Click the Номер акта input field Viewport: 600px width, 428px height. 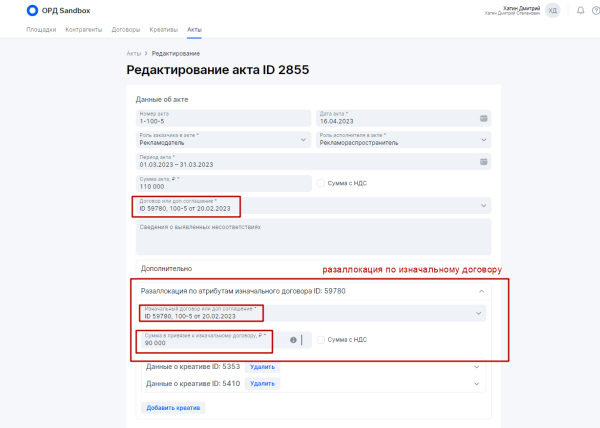click(220, 118)
